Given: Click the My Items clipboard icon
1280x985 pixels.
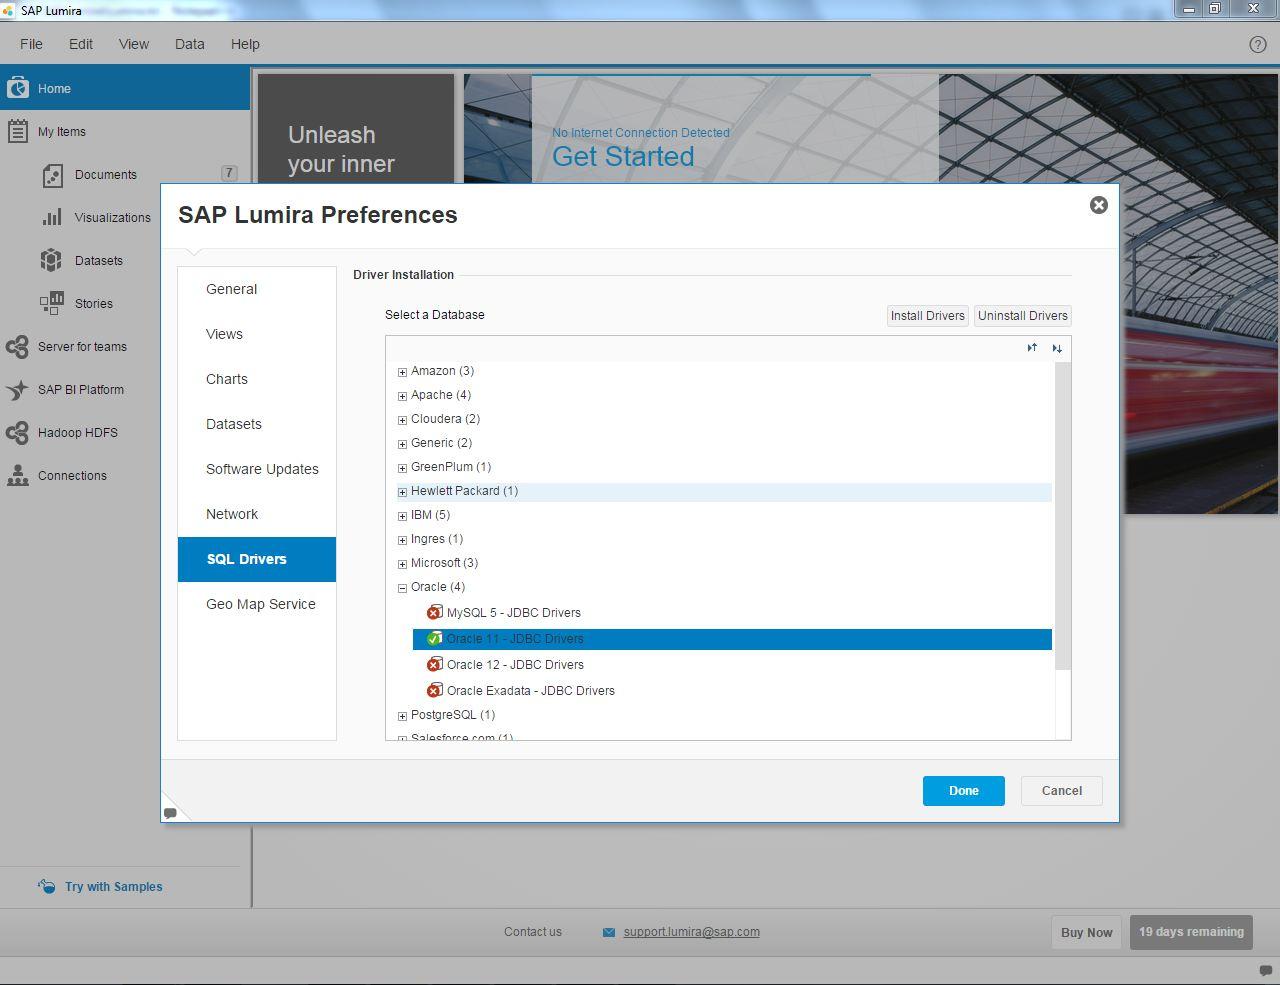Looking at the screenshot, I should (x=17, y=131).
